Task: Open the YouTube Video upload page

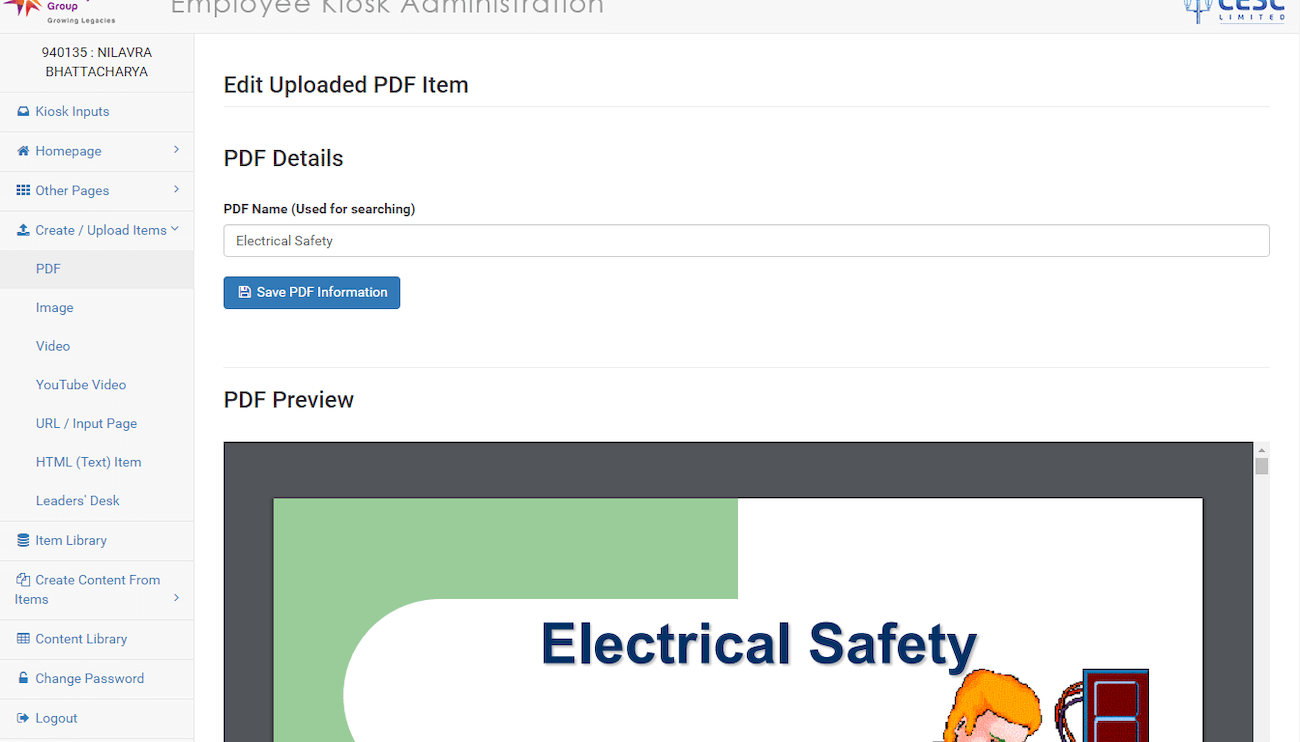Action: point(81,385)
